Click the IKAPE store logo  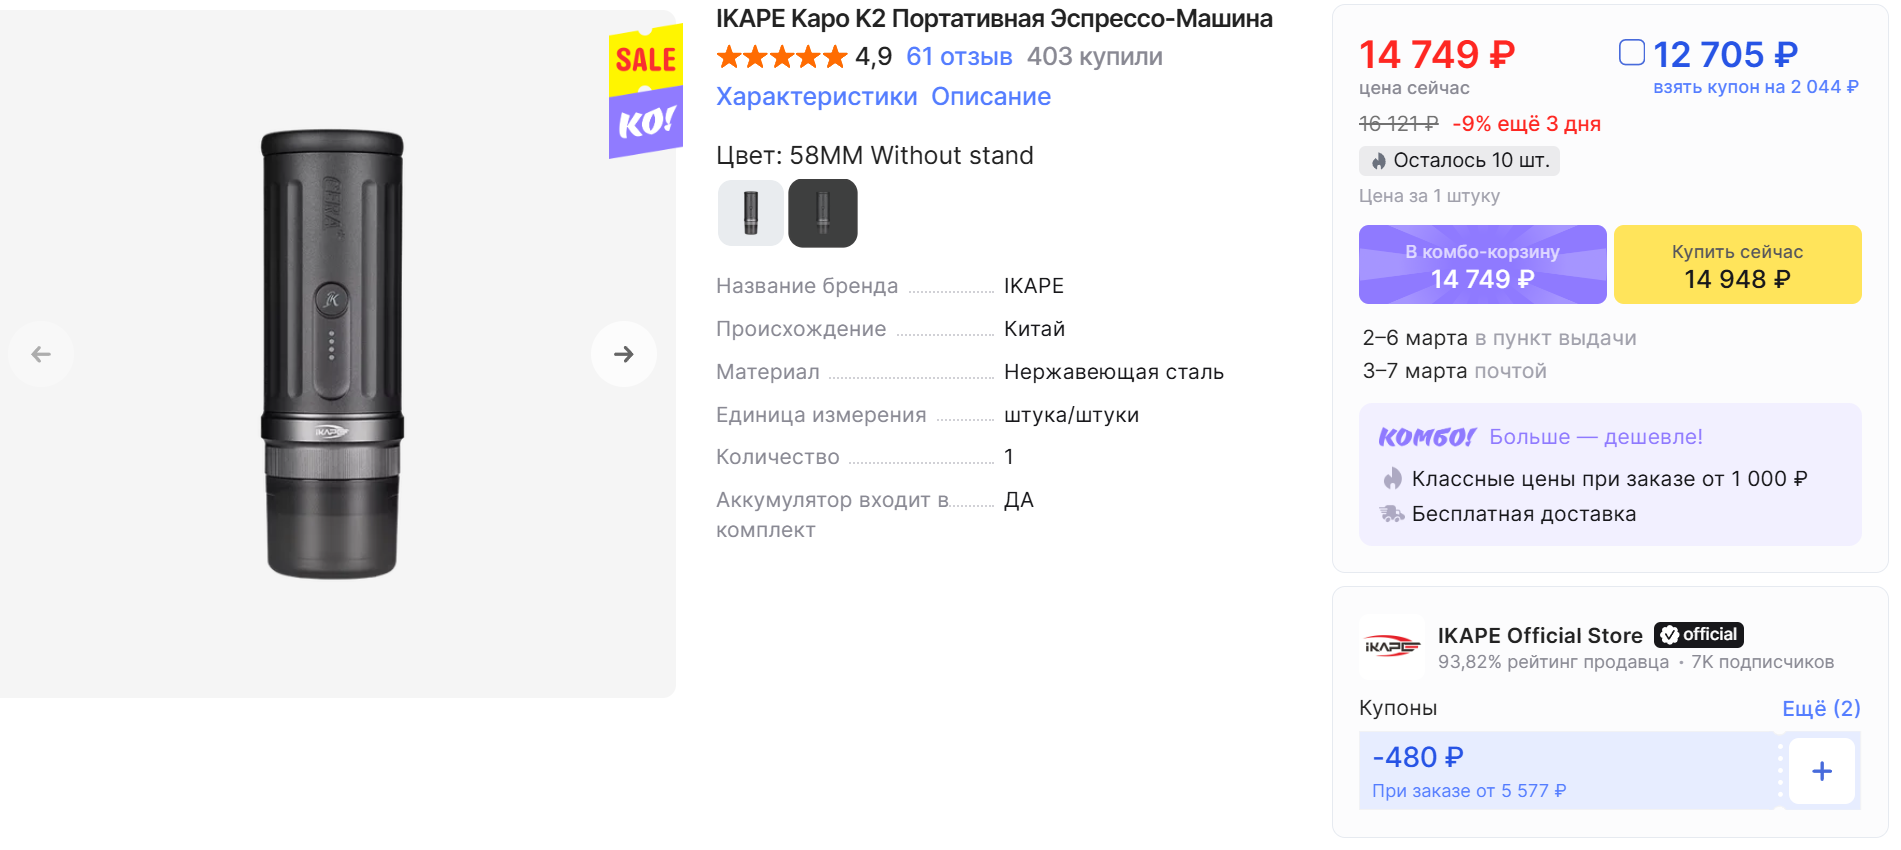(x=1392, y=647)
